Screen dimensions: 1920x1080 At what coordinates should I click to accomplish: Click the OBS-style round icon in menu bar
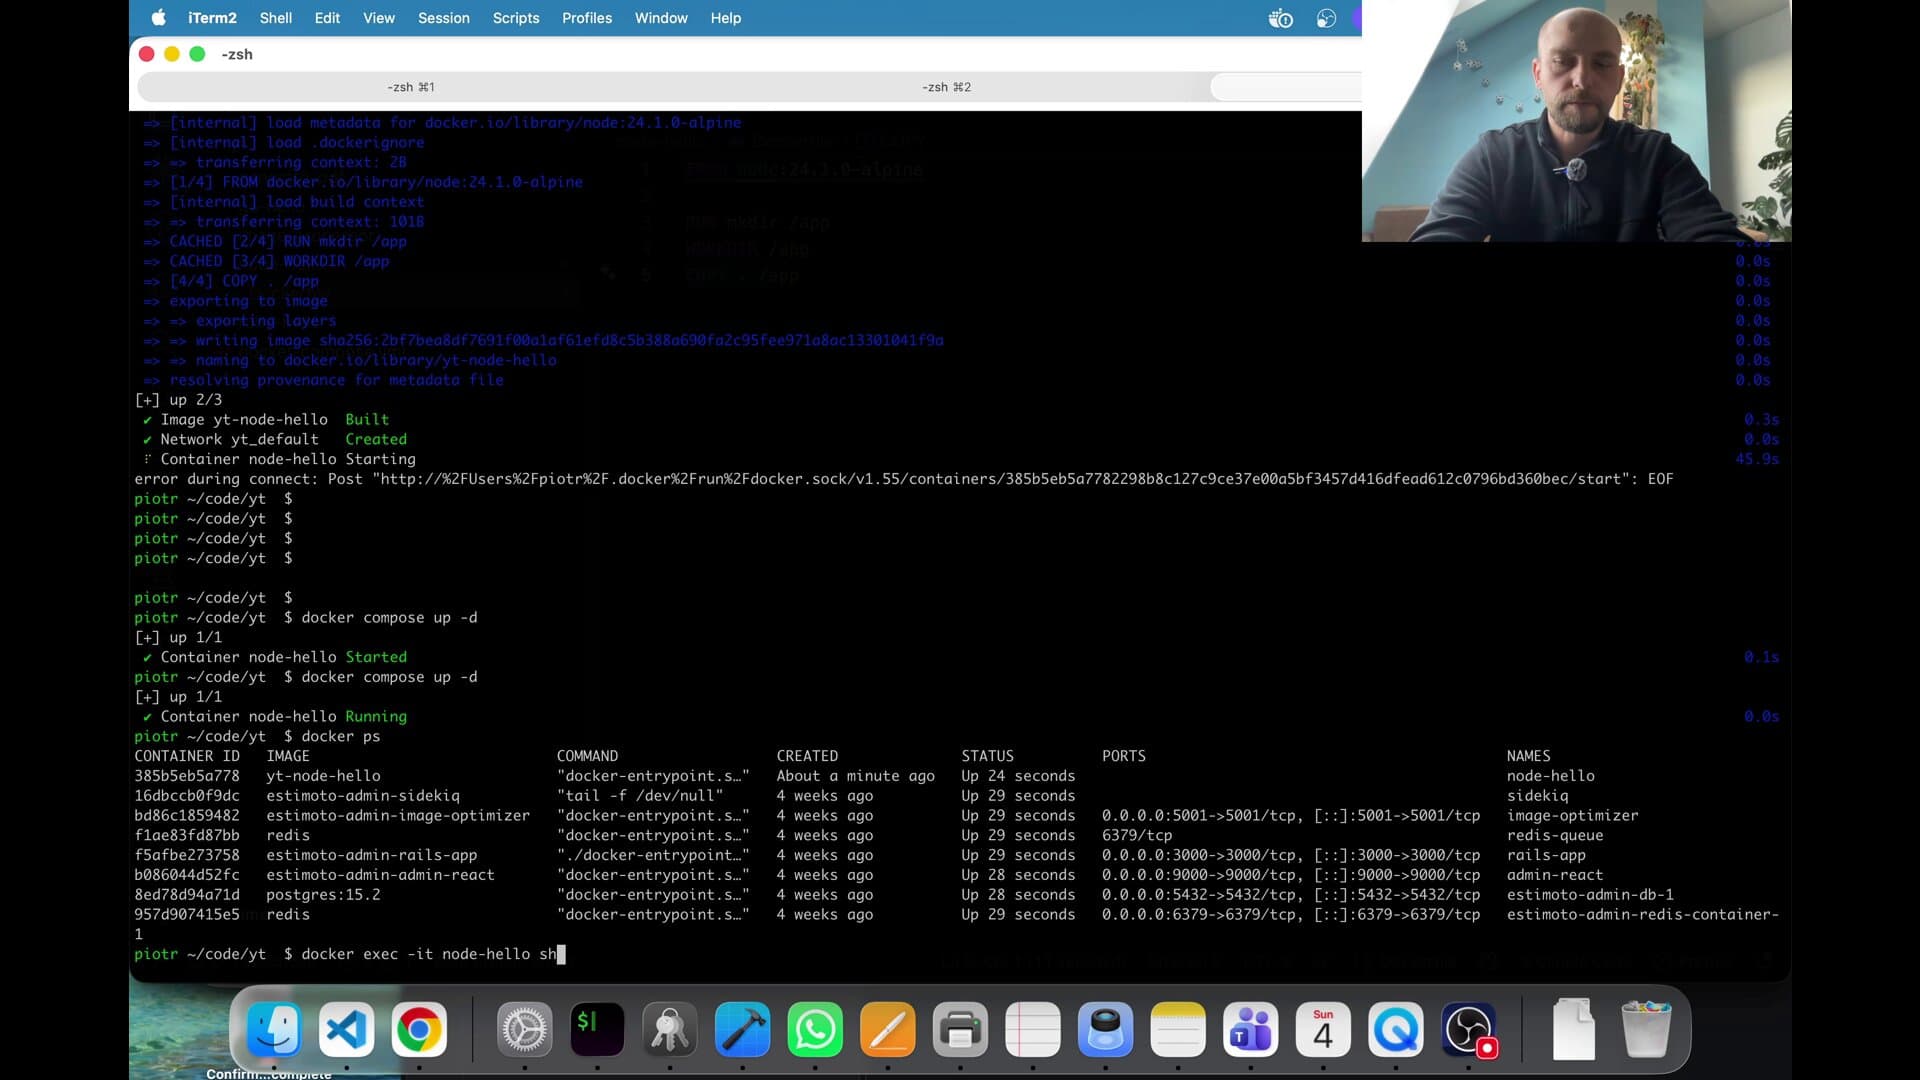(x=1326, y=18)
